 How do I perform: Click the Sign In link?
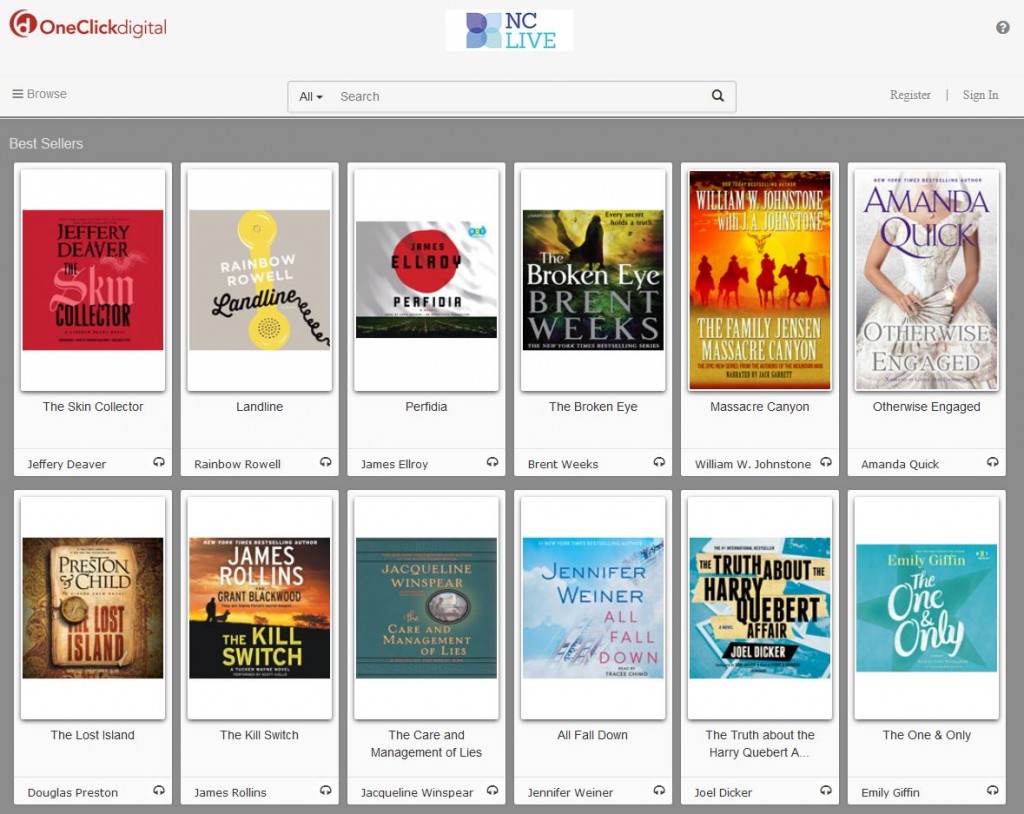click(980, 95)
